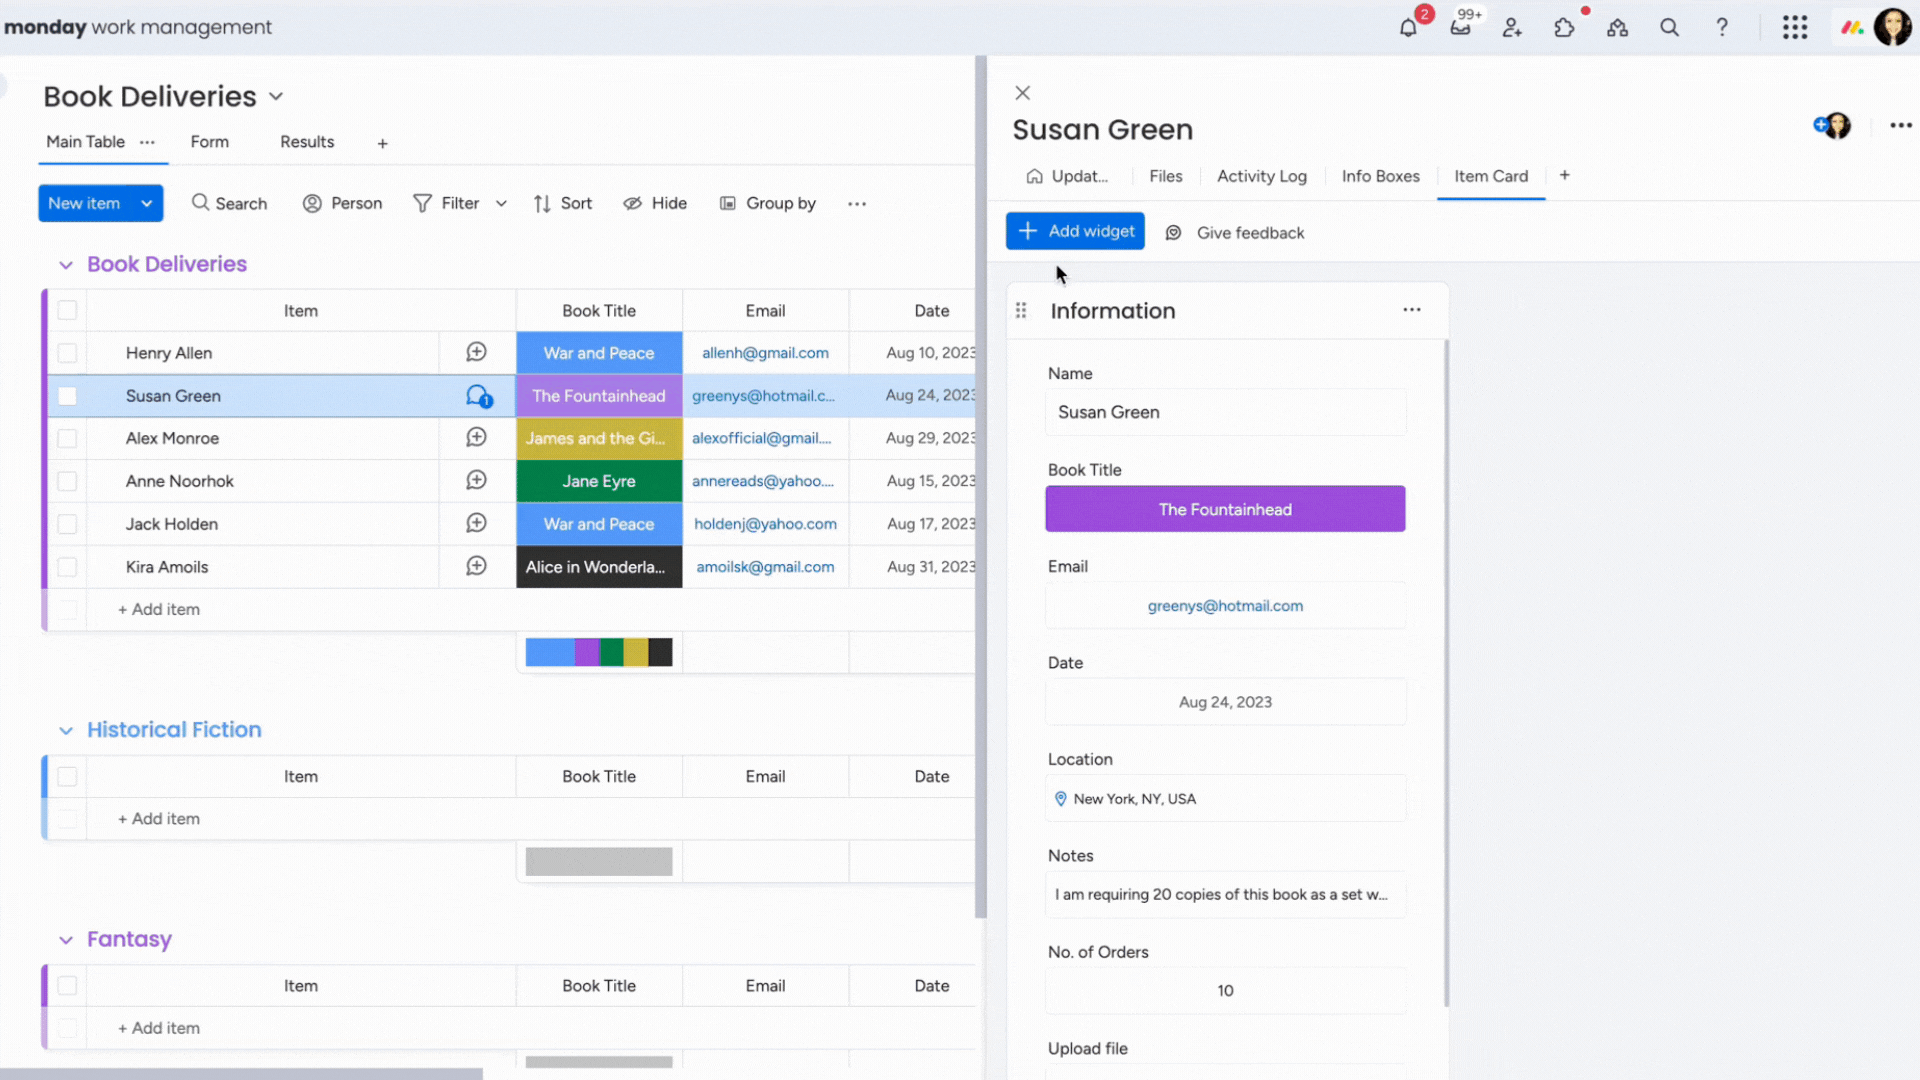Screen dimensions: 1920x1080
Task: Click the Book Title color summary bar
Action: (x=599, y=652)
